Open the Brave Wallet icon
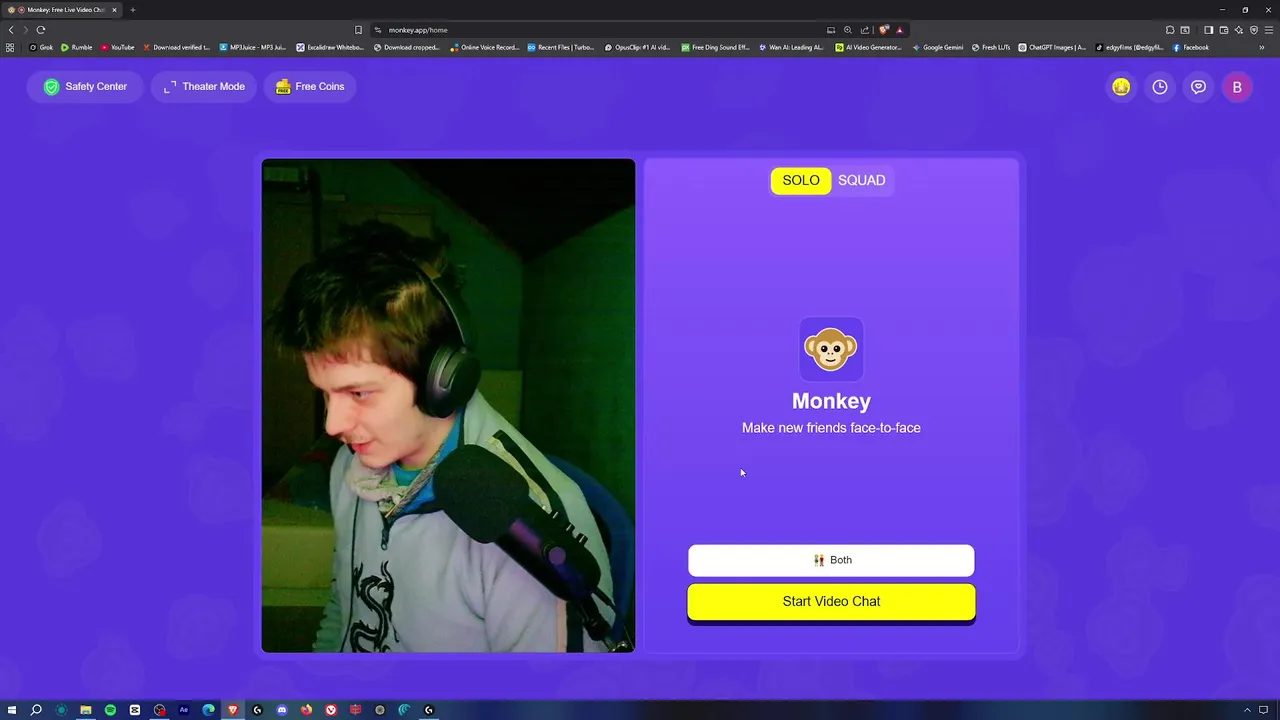This screenshot has width=1280, height=720. (1223, 30)
